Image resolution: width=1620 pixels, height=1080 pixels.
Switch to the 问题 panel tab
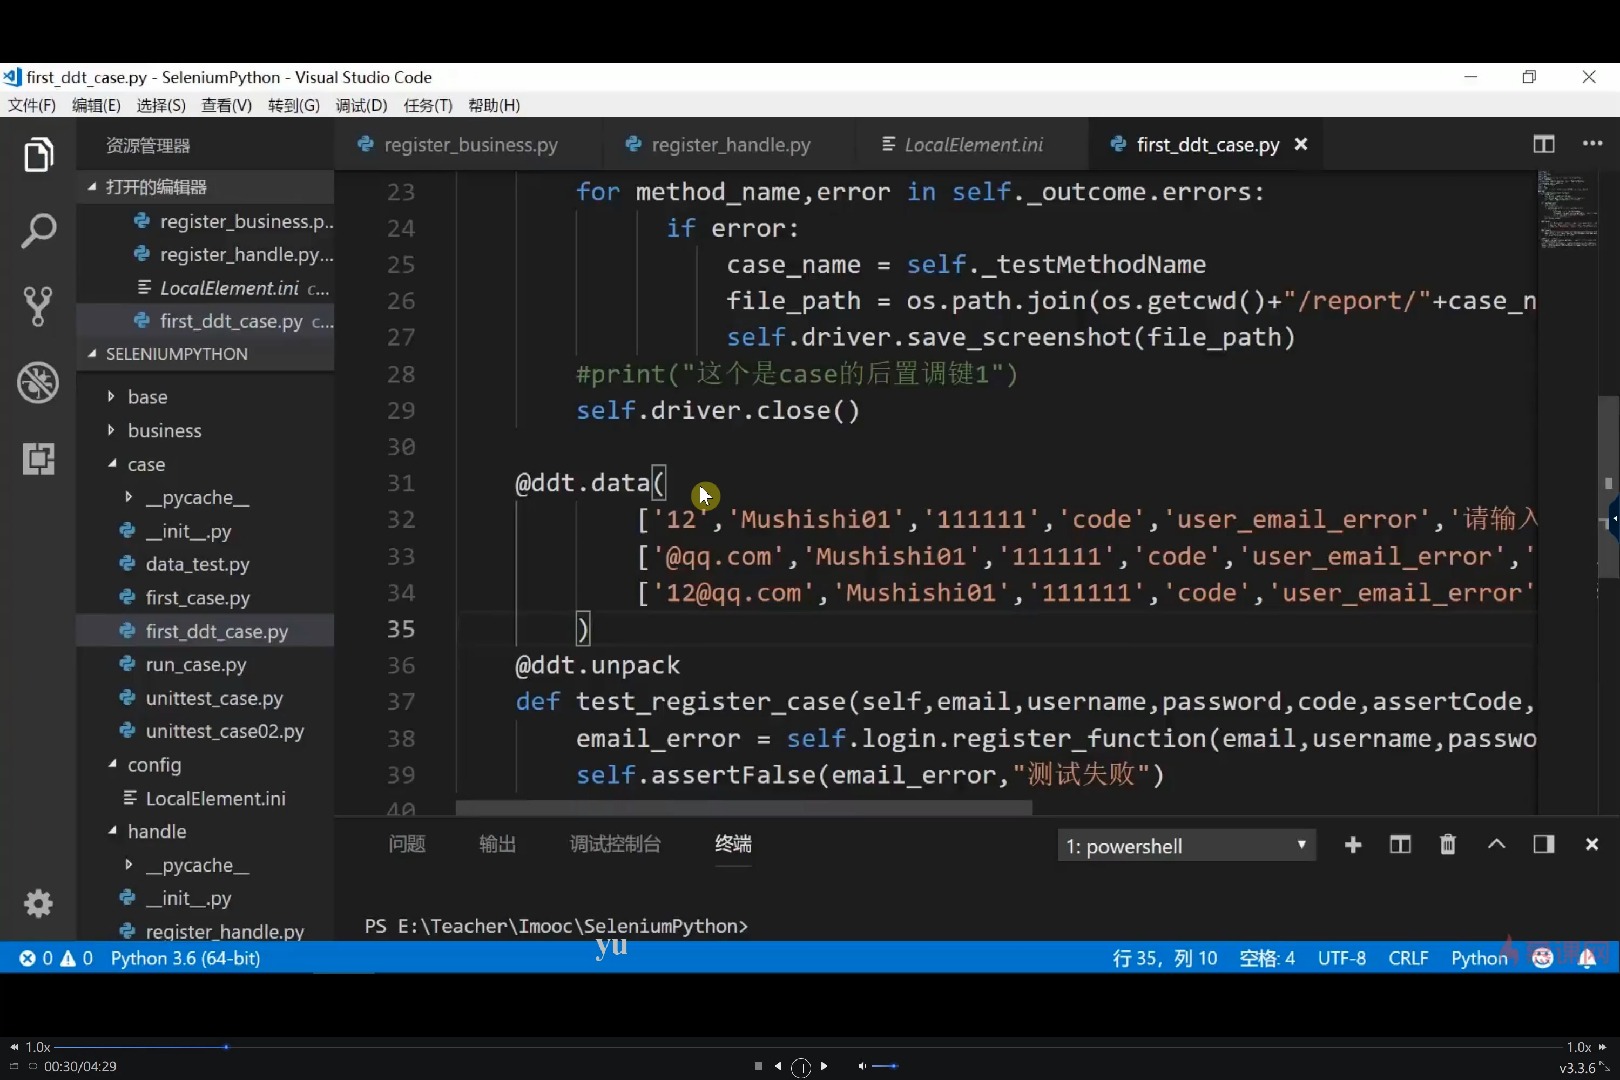click(407, 844)
